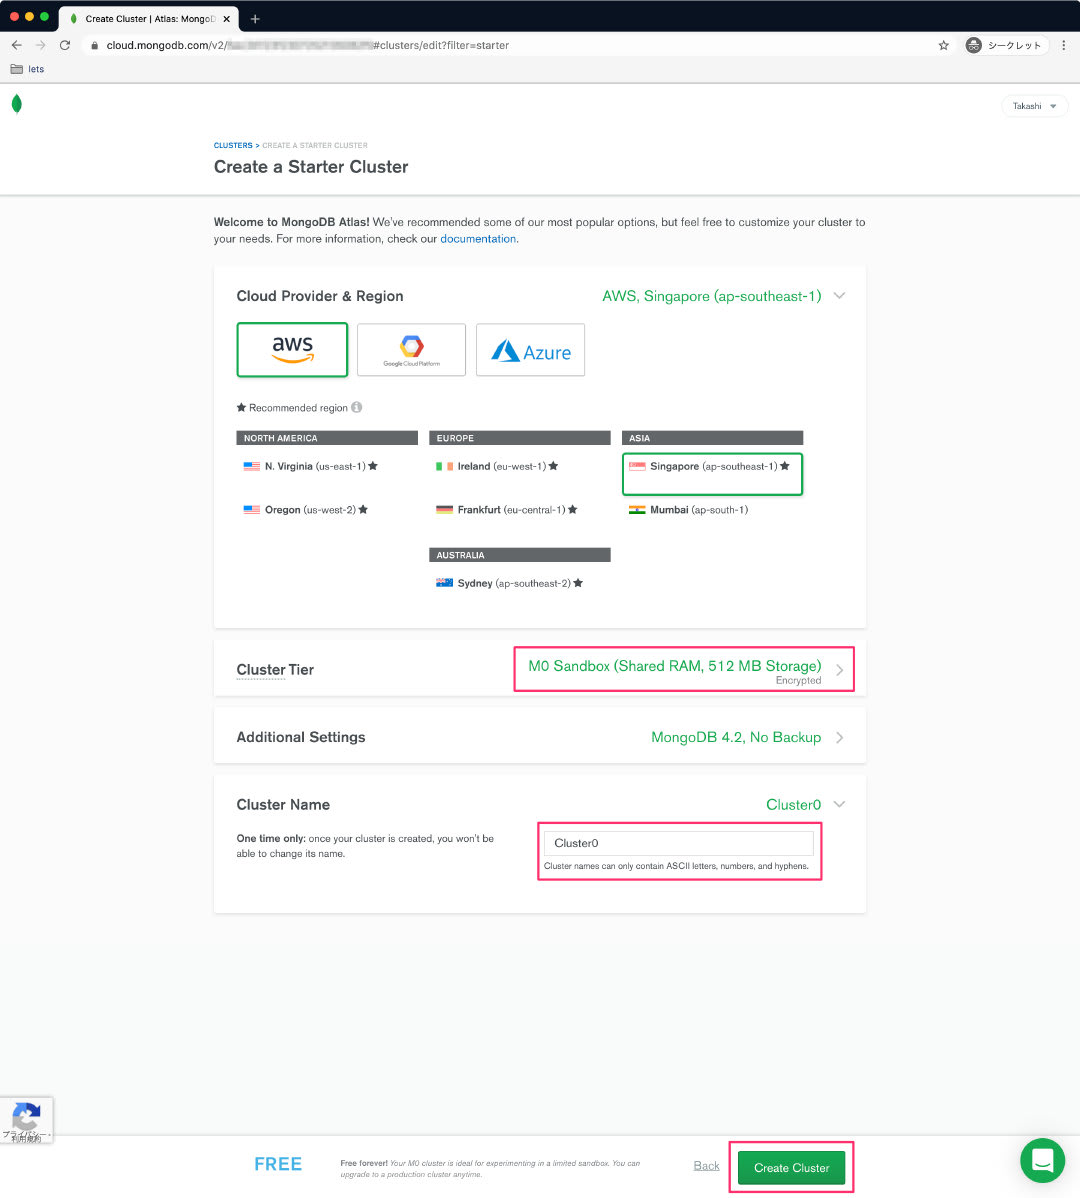The width and height of the screenshot is (1080, 1198).
Task: Click the FREE price label
Action: tap(278, 1164)
